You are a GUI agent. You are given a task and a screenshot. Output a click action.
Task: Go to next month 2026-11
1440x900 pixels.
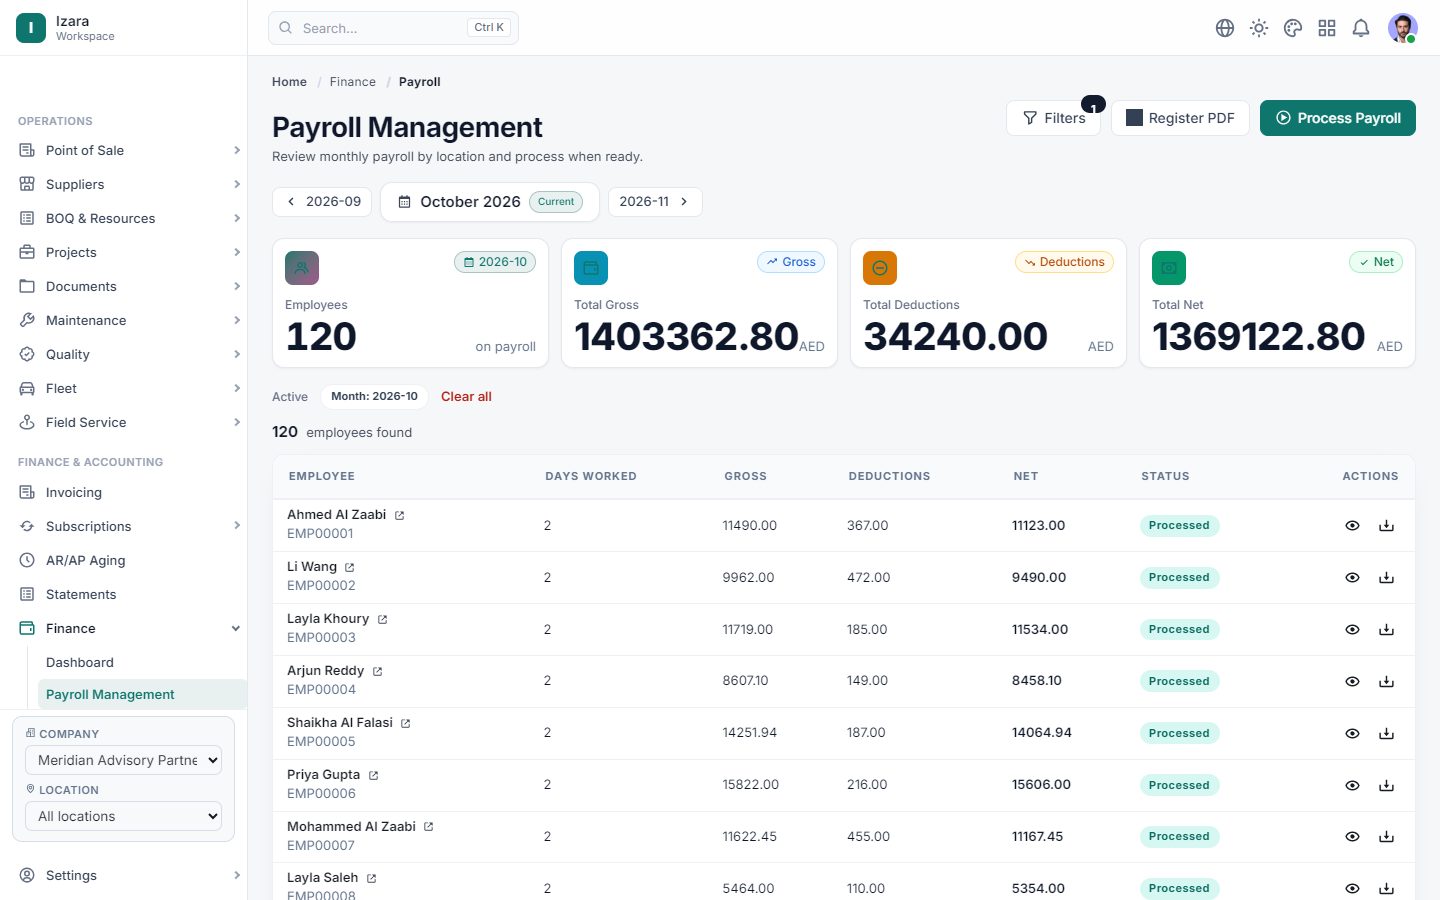(655, 201)
